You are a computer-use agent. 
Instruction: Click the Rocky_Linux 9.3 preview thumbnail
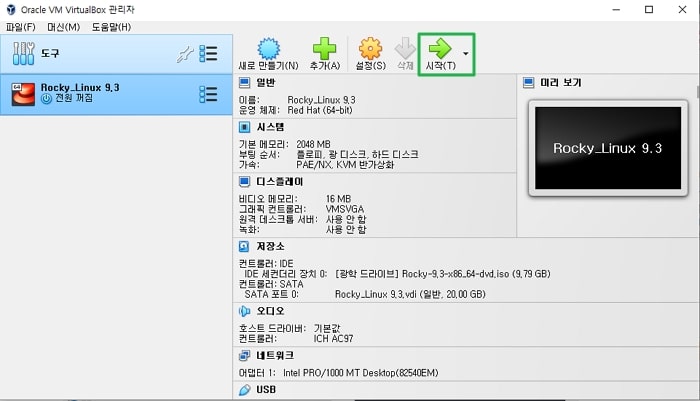(608, 148)
